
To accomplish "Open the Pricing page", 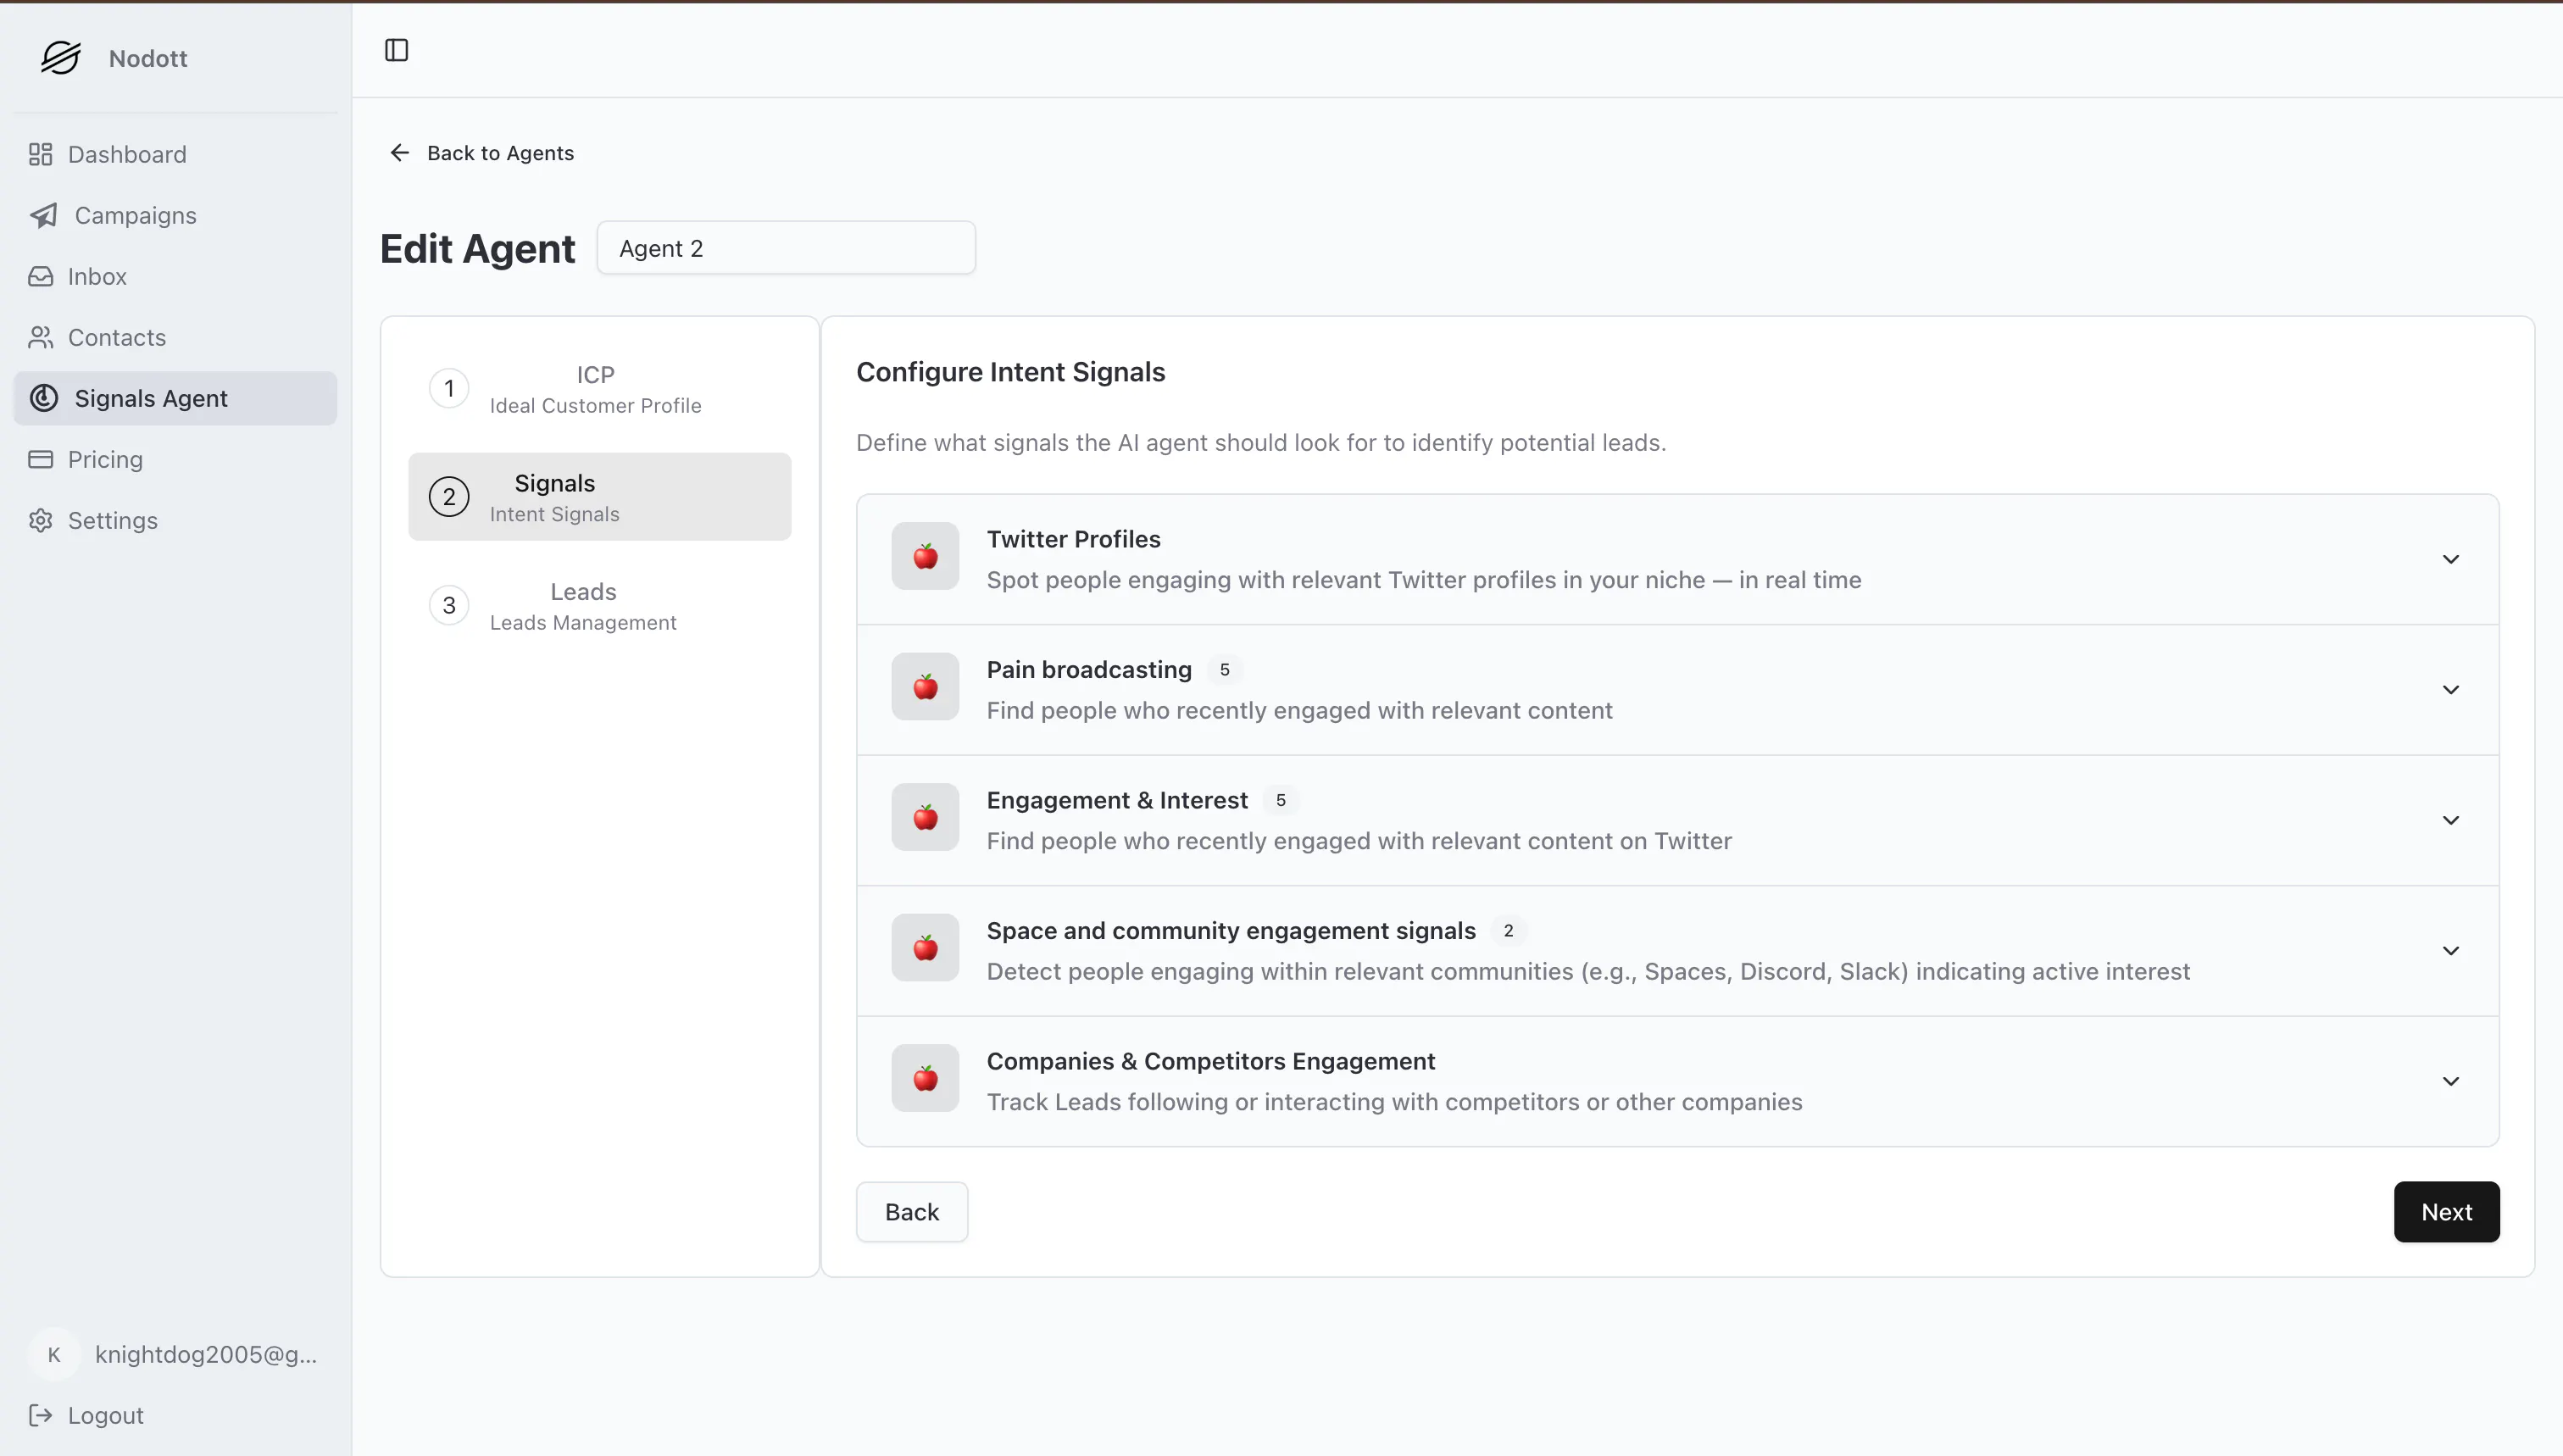I will 175,459.
